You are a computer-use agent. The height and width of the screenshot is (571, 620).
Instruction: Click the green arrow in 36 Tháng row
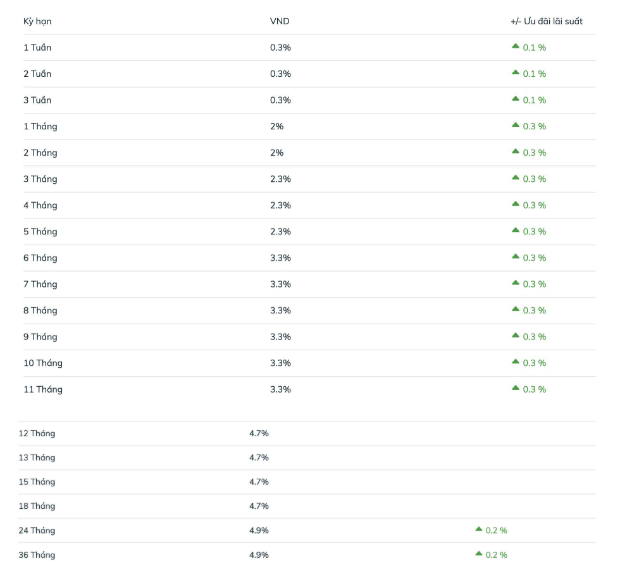(478, 553)
